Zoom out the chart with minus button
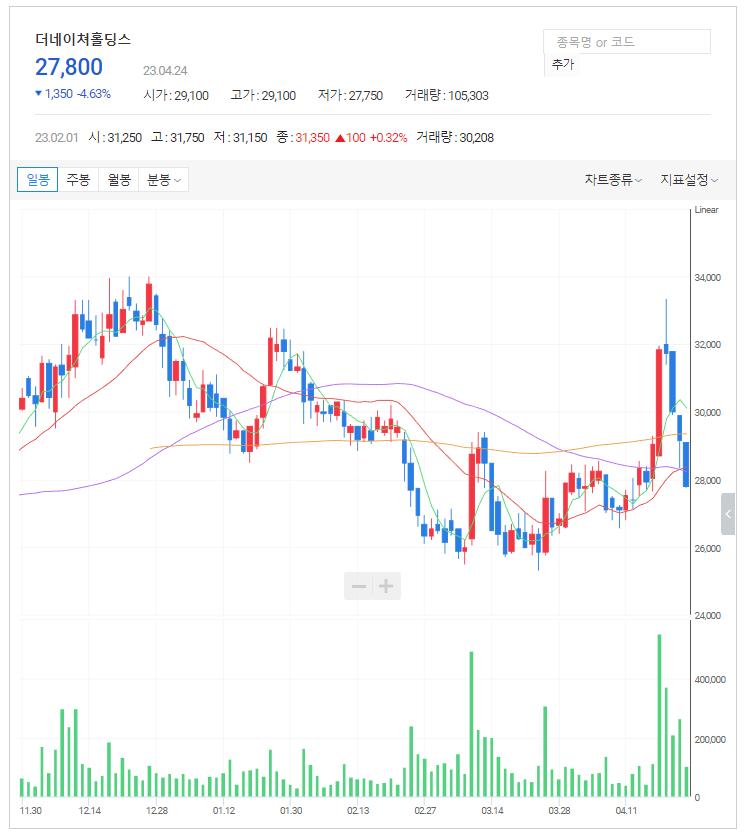Viewport: 744px width, 836px height. [358, 586]
